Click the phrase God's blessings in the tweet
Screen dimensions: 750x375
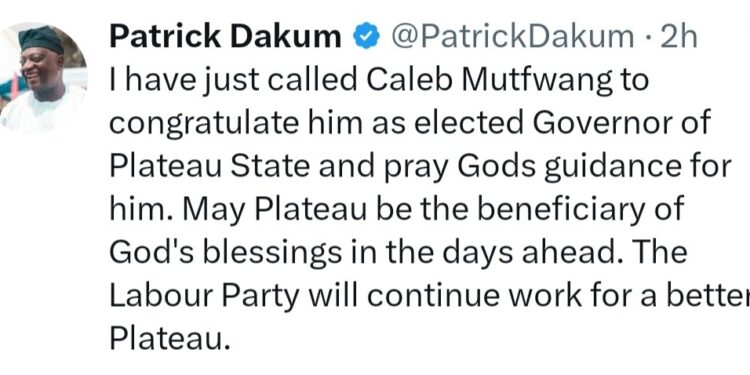pyautogui.click(x=225, y=254)
